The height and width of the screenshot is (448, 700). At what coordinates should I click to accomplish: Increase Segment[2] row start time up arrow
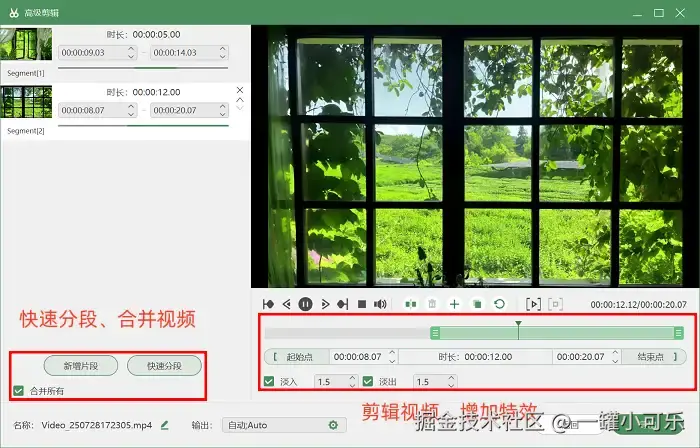pos(131,106)
